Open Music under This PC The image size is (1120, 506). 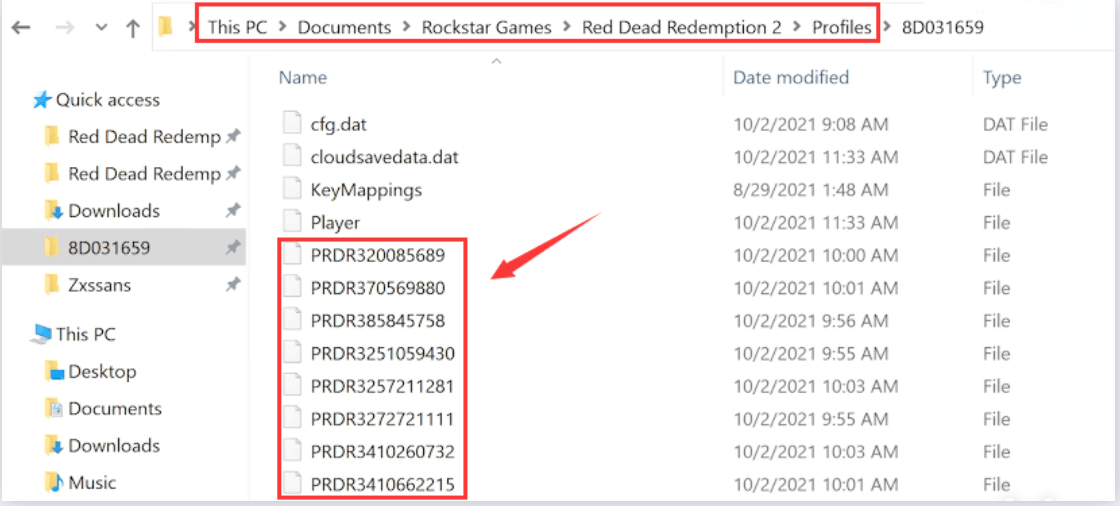click(x=92, y=483)
